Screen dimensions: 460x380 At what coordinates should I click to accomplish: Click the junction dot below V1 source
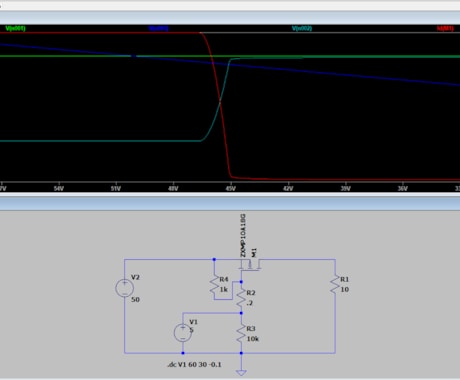(183, 353)
